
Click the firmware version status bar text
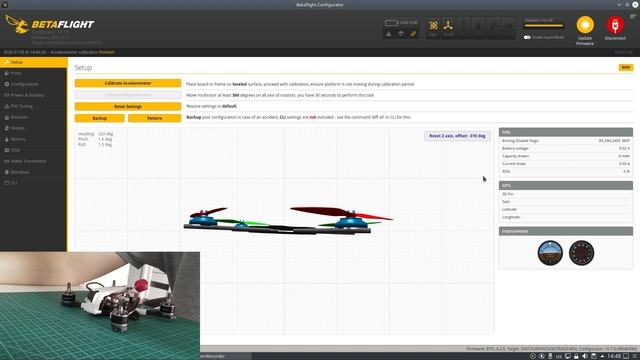[551, 349]
